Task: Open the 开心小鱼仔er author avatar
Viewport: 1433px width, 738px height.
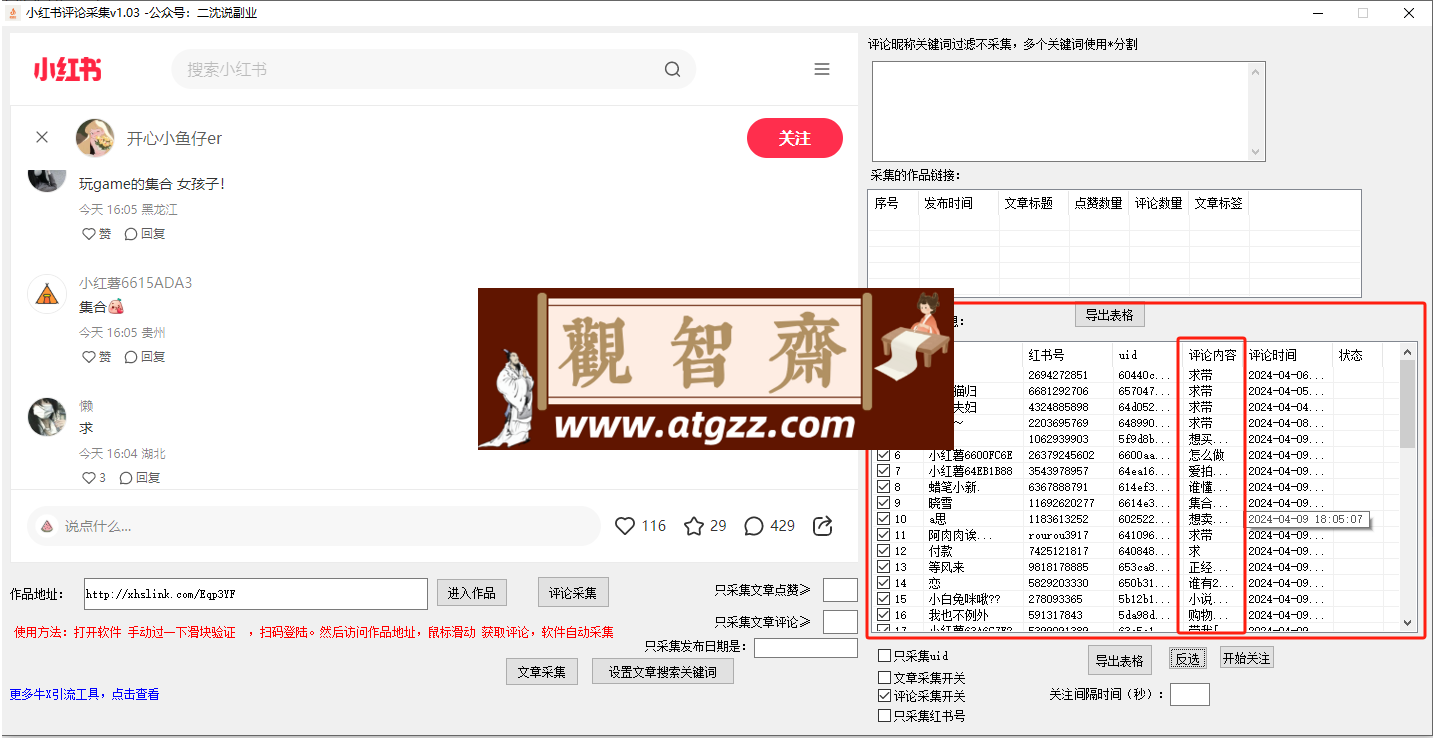Action: [x=95, y=138]
